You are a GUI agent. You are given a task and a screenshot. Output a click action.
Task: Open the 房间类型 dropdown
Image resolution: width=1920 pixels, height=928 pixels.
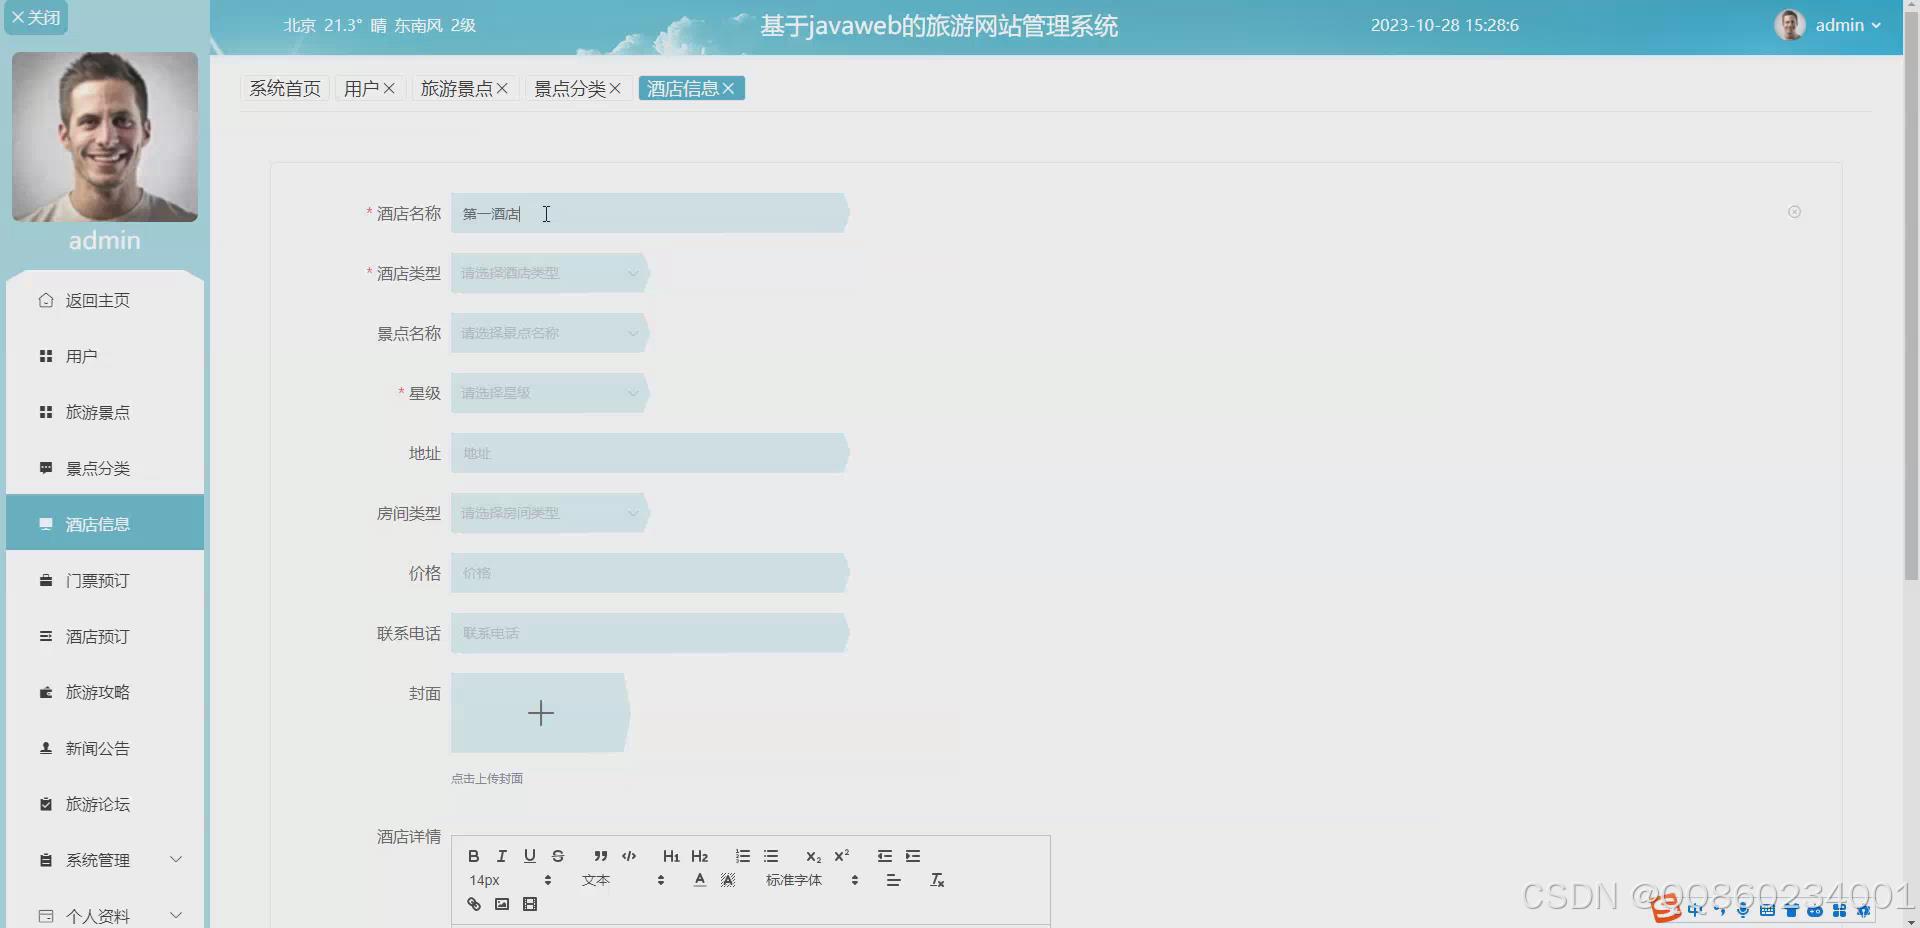tap(550, 513)
